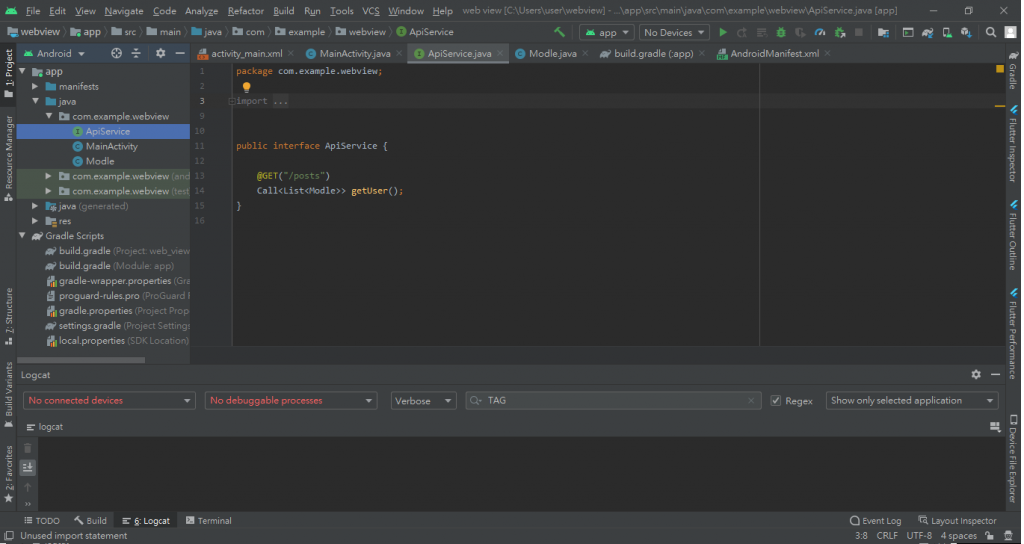This screenshot has height=544, width=1024.
Task: Expand the res folder
Action: pos(35,221)
